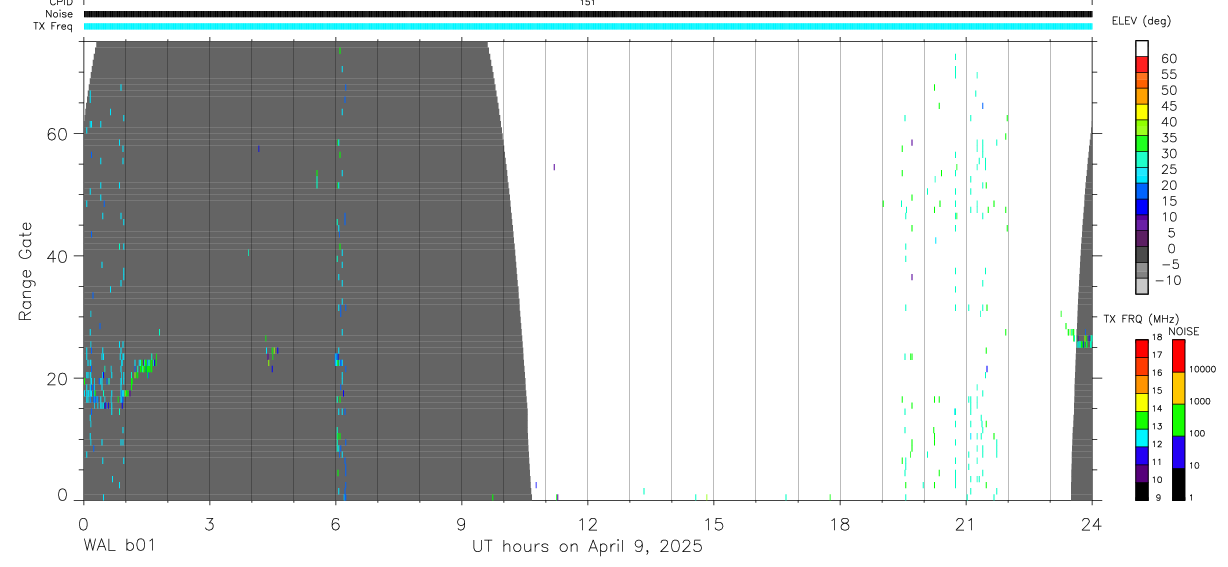Viewport: 1228px width, 567px height.
Task: Click the black NOISE swatch between 1 and 10
Action: (x=1178, y=483)
